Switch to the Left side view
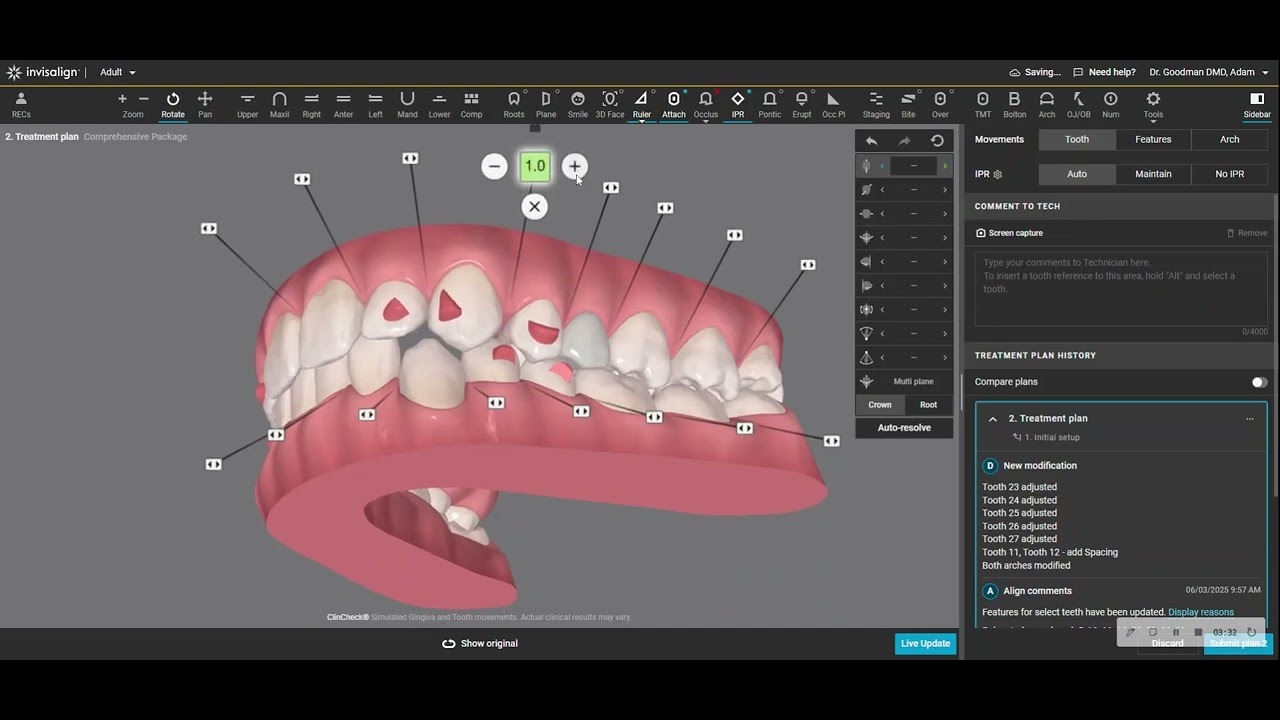1280x720 pixels. 376,104
